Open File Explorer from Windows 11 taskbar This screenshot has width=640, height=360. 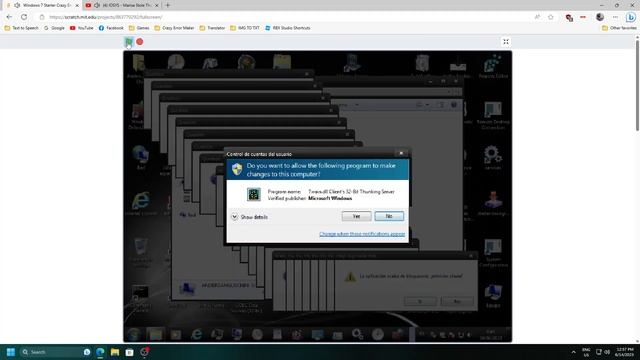pos(115,352)
